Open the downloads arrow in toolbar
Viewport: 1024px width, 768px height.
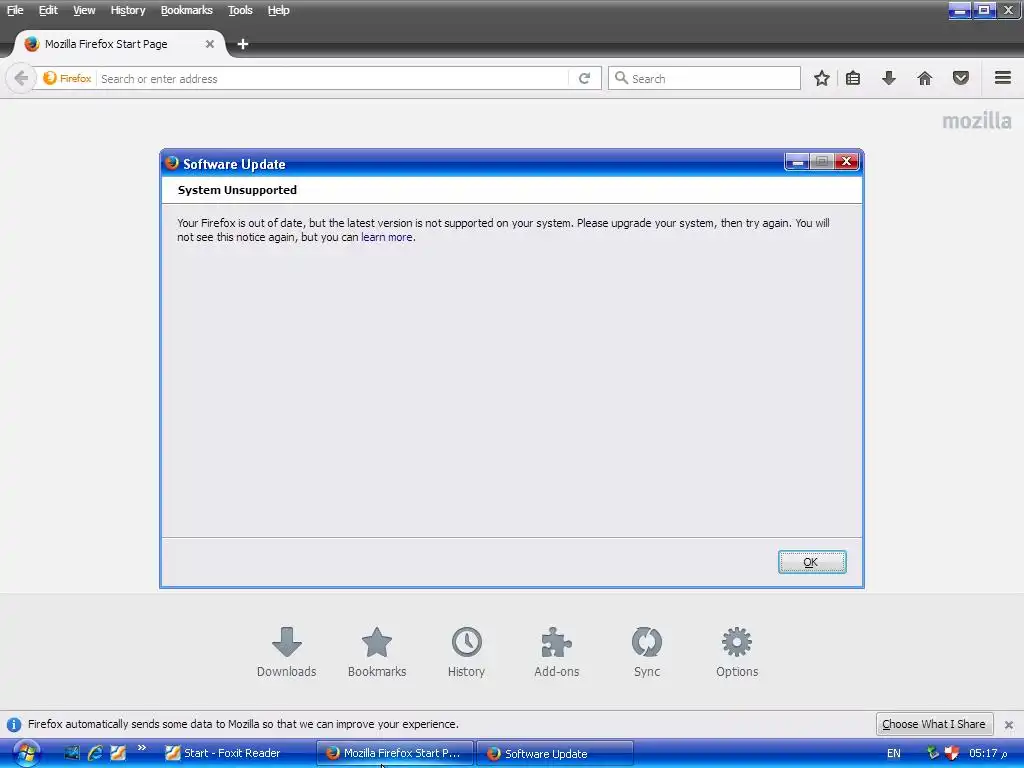tap(889, 78)
